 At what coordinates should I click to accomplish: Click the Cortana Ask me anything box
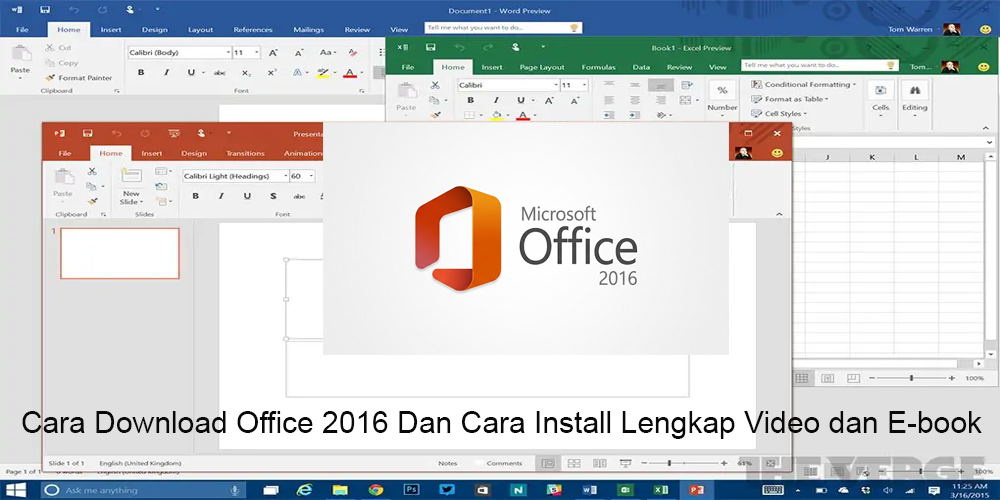point(145,490)
